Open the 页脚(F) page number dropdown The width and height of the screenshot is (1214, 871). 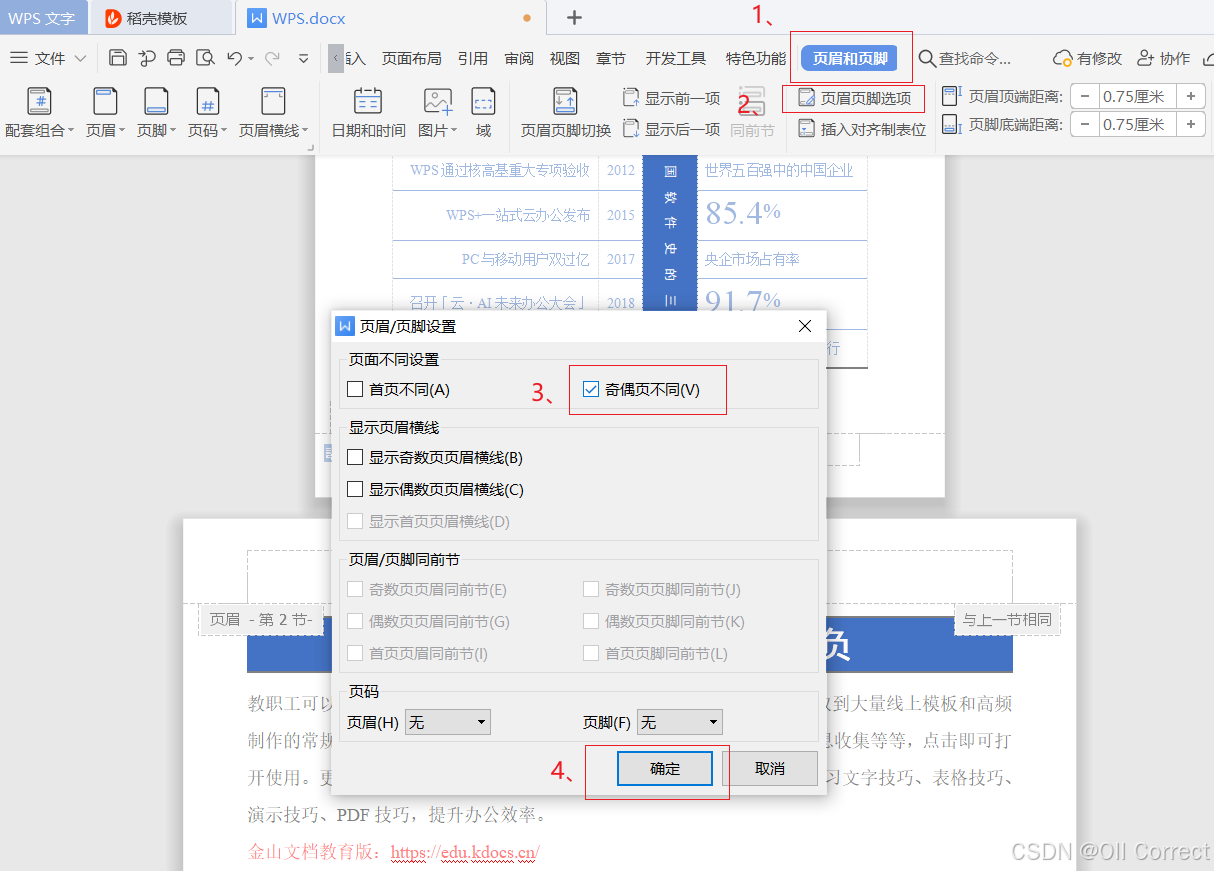[x=679, y=722]
